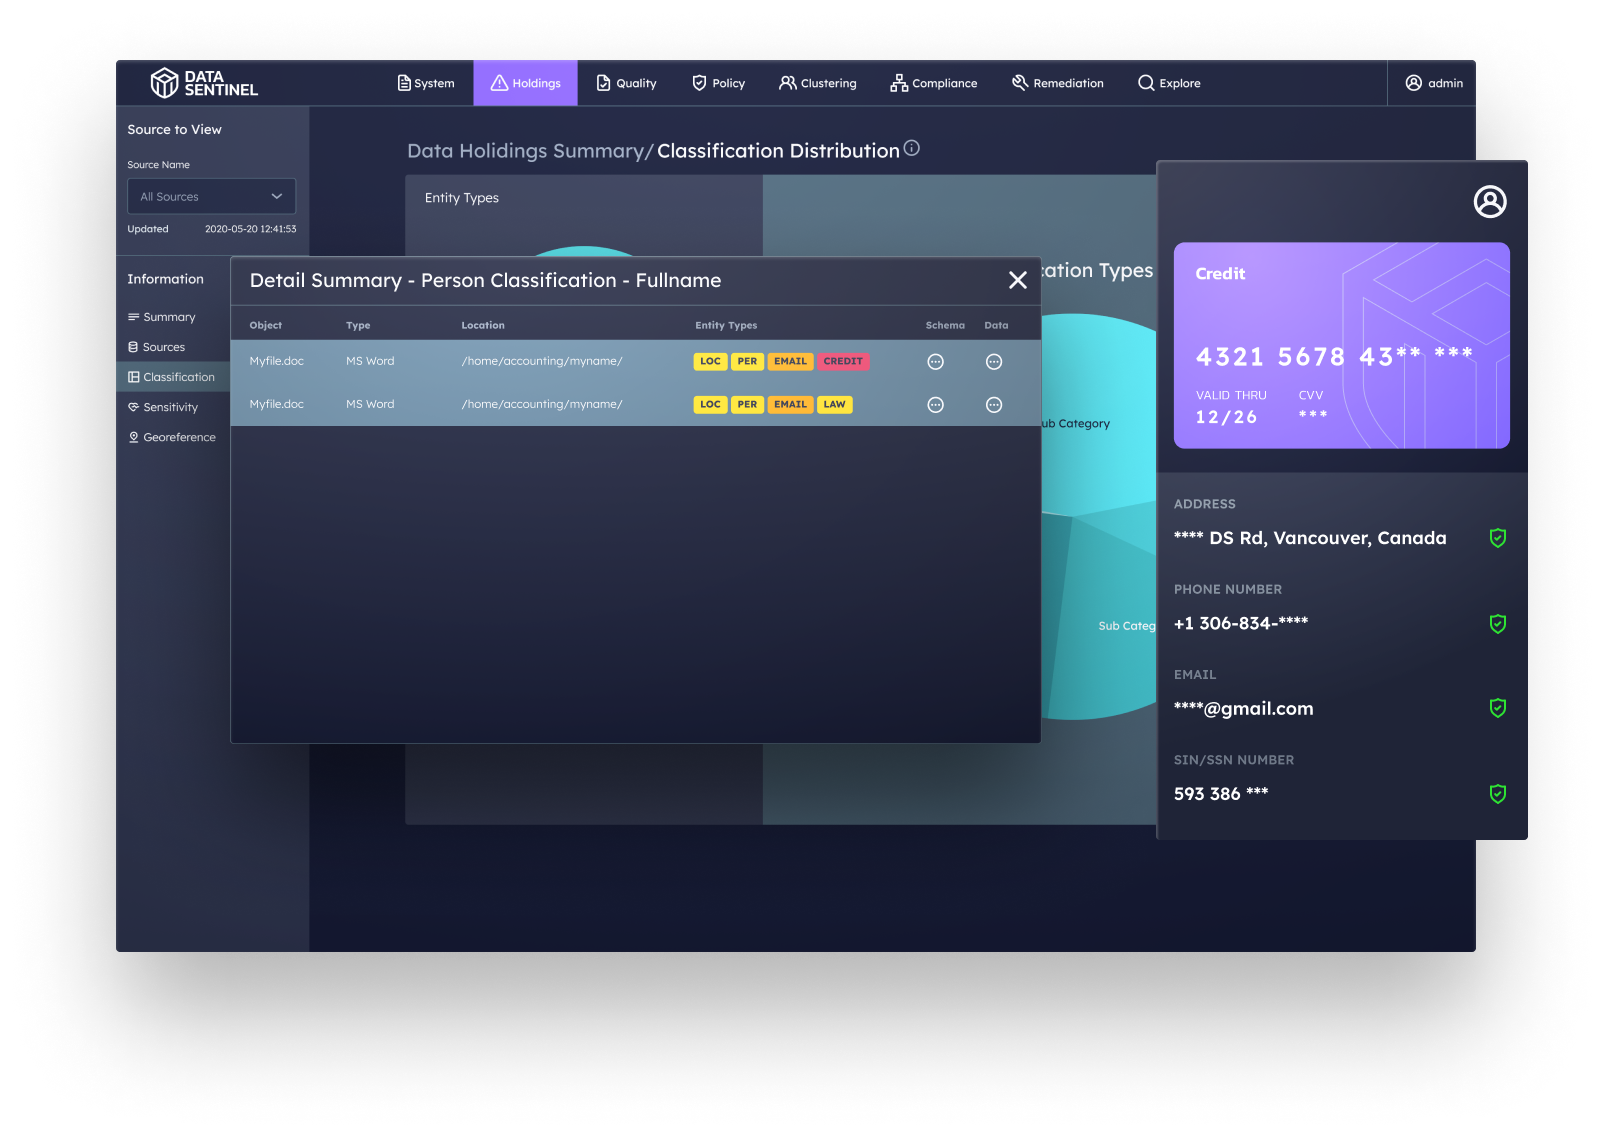Open the Explore search icon
The image size is (1600, 1132).
(x=1145, y=83)
